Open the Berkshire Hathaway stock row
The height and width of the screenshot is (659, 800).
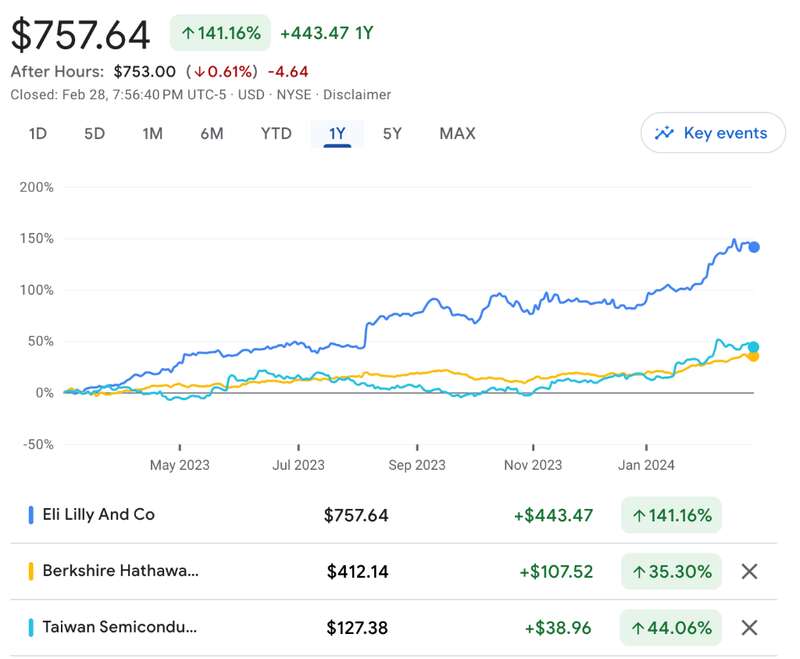[x=120, y=572]
